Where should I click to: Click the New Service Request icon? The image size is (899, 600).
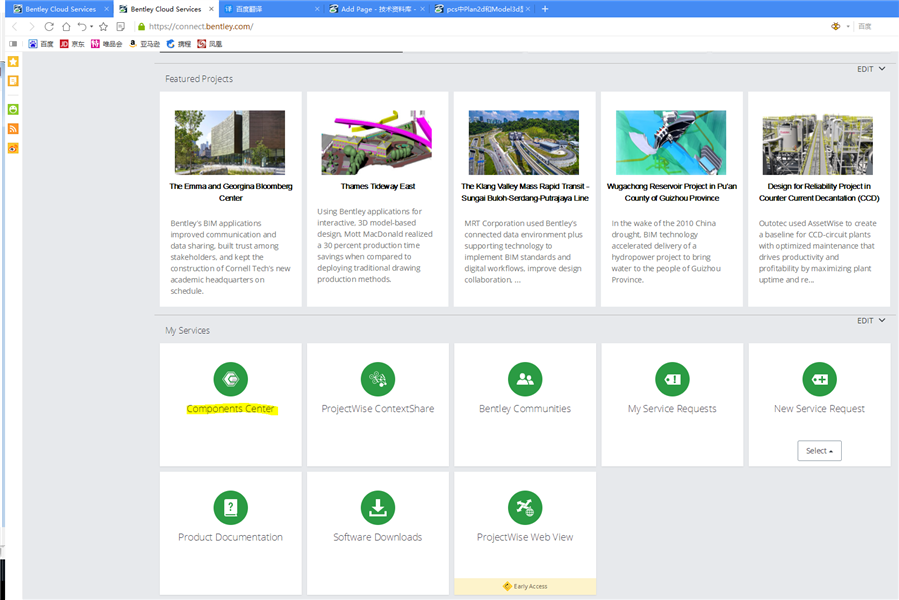(x=819, y=379)
